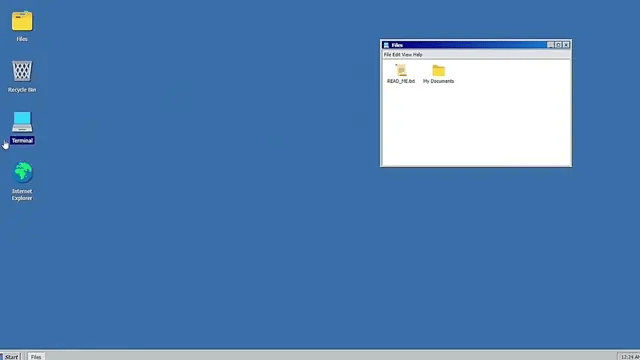Open the File menu

point(387,55)
